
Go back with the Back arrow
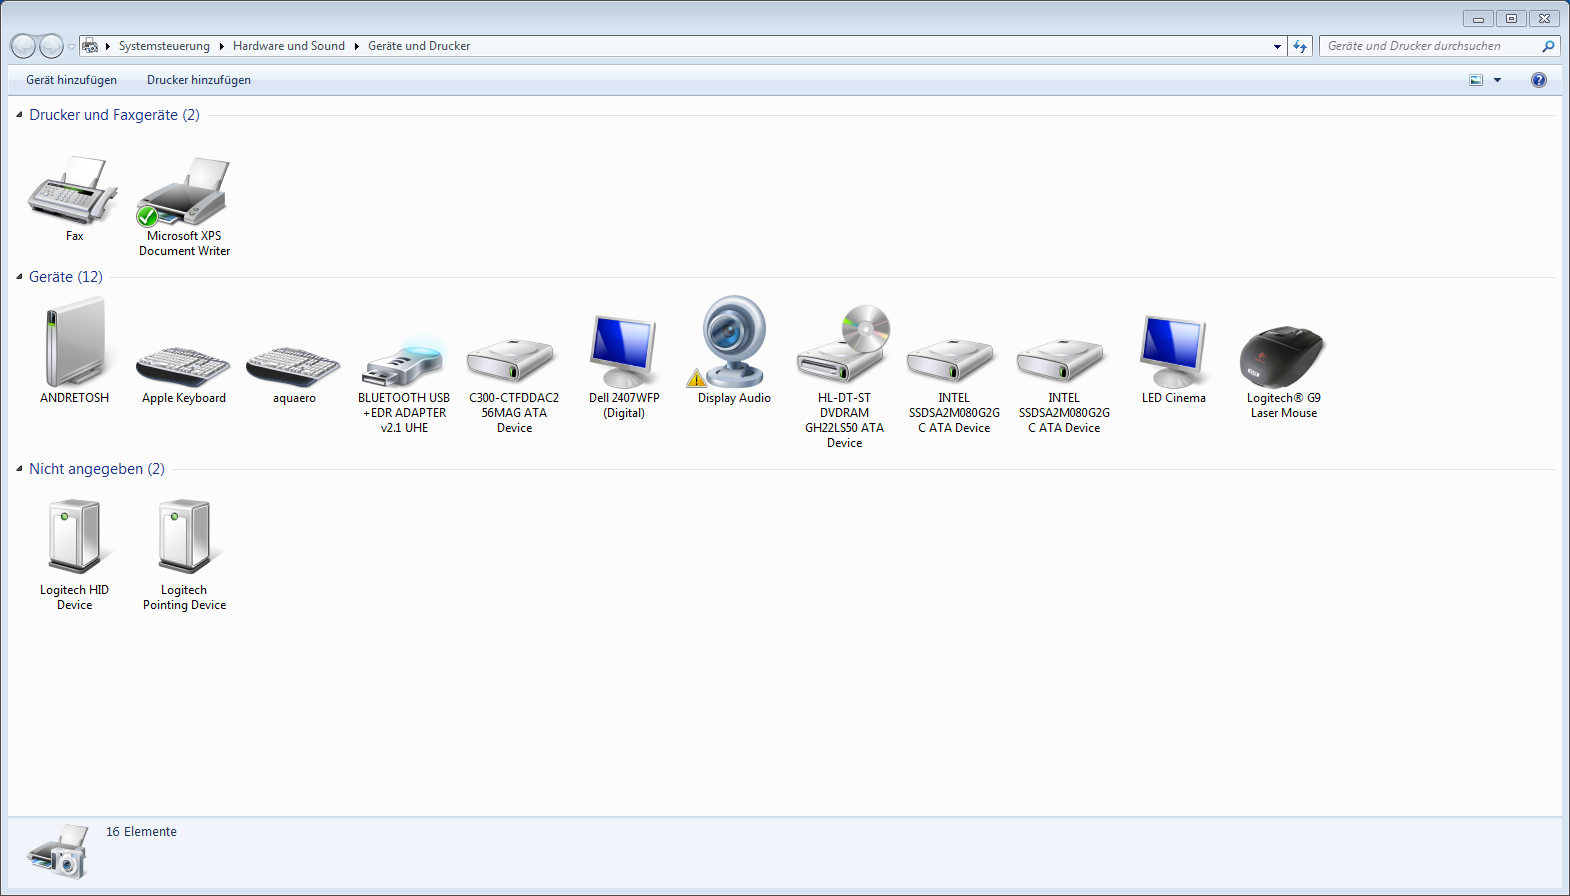23,46
